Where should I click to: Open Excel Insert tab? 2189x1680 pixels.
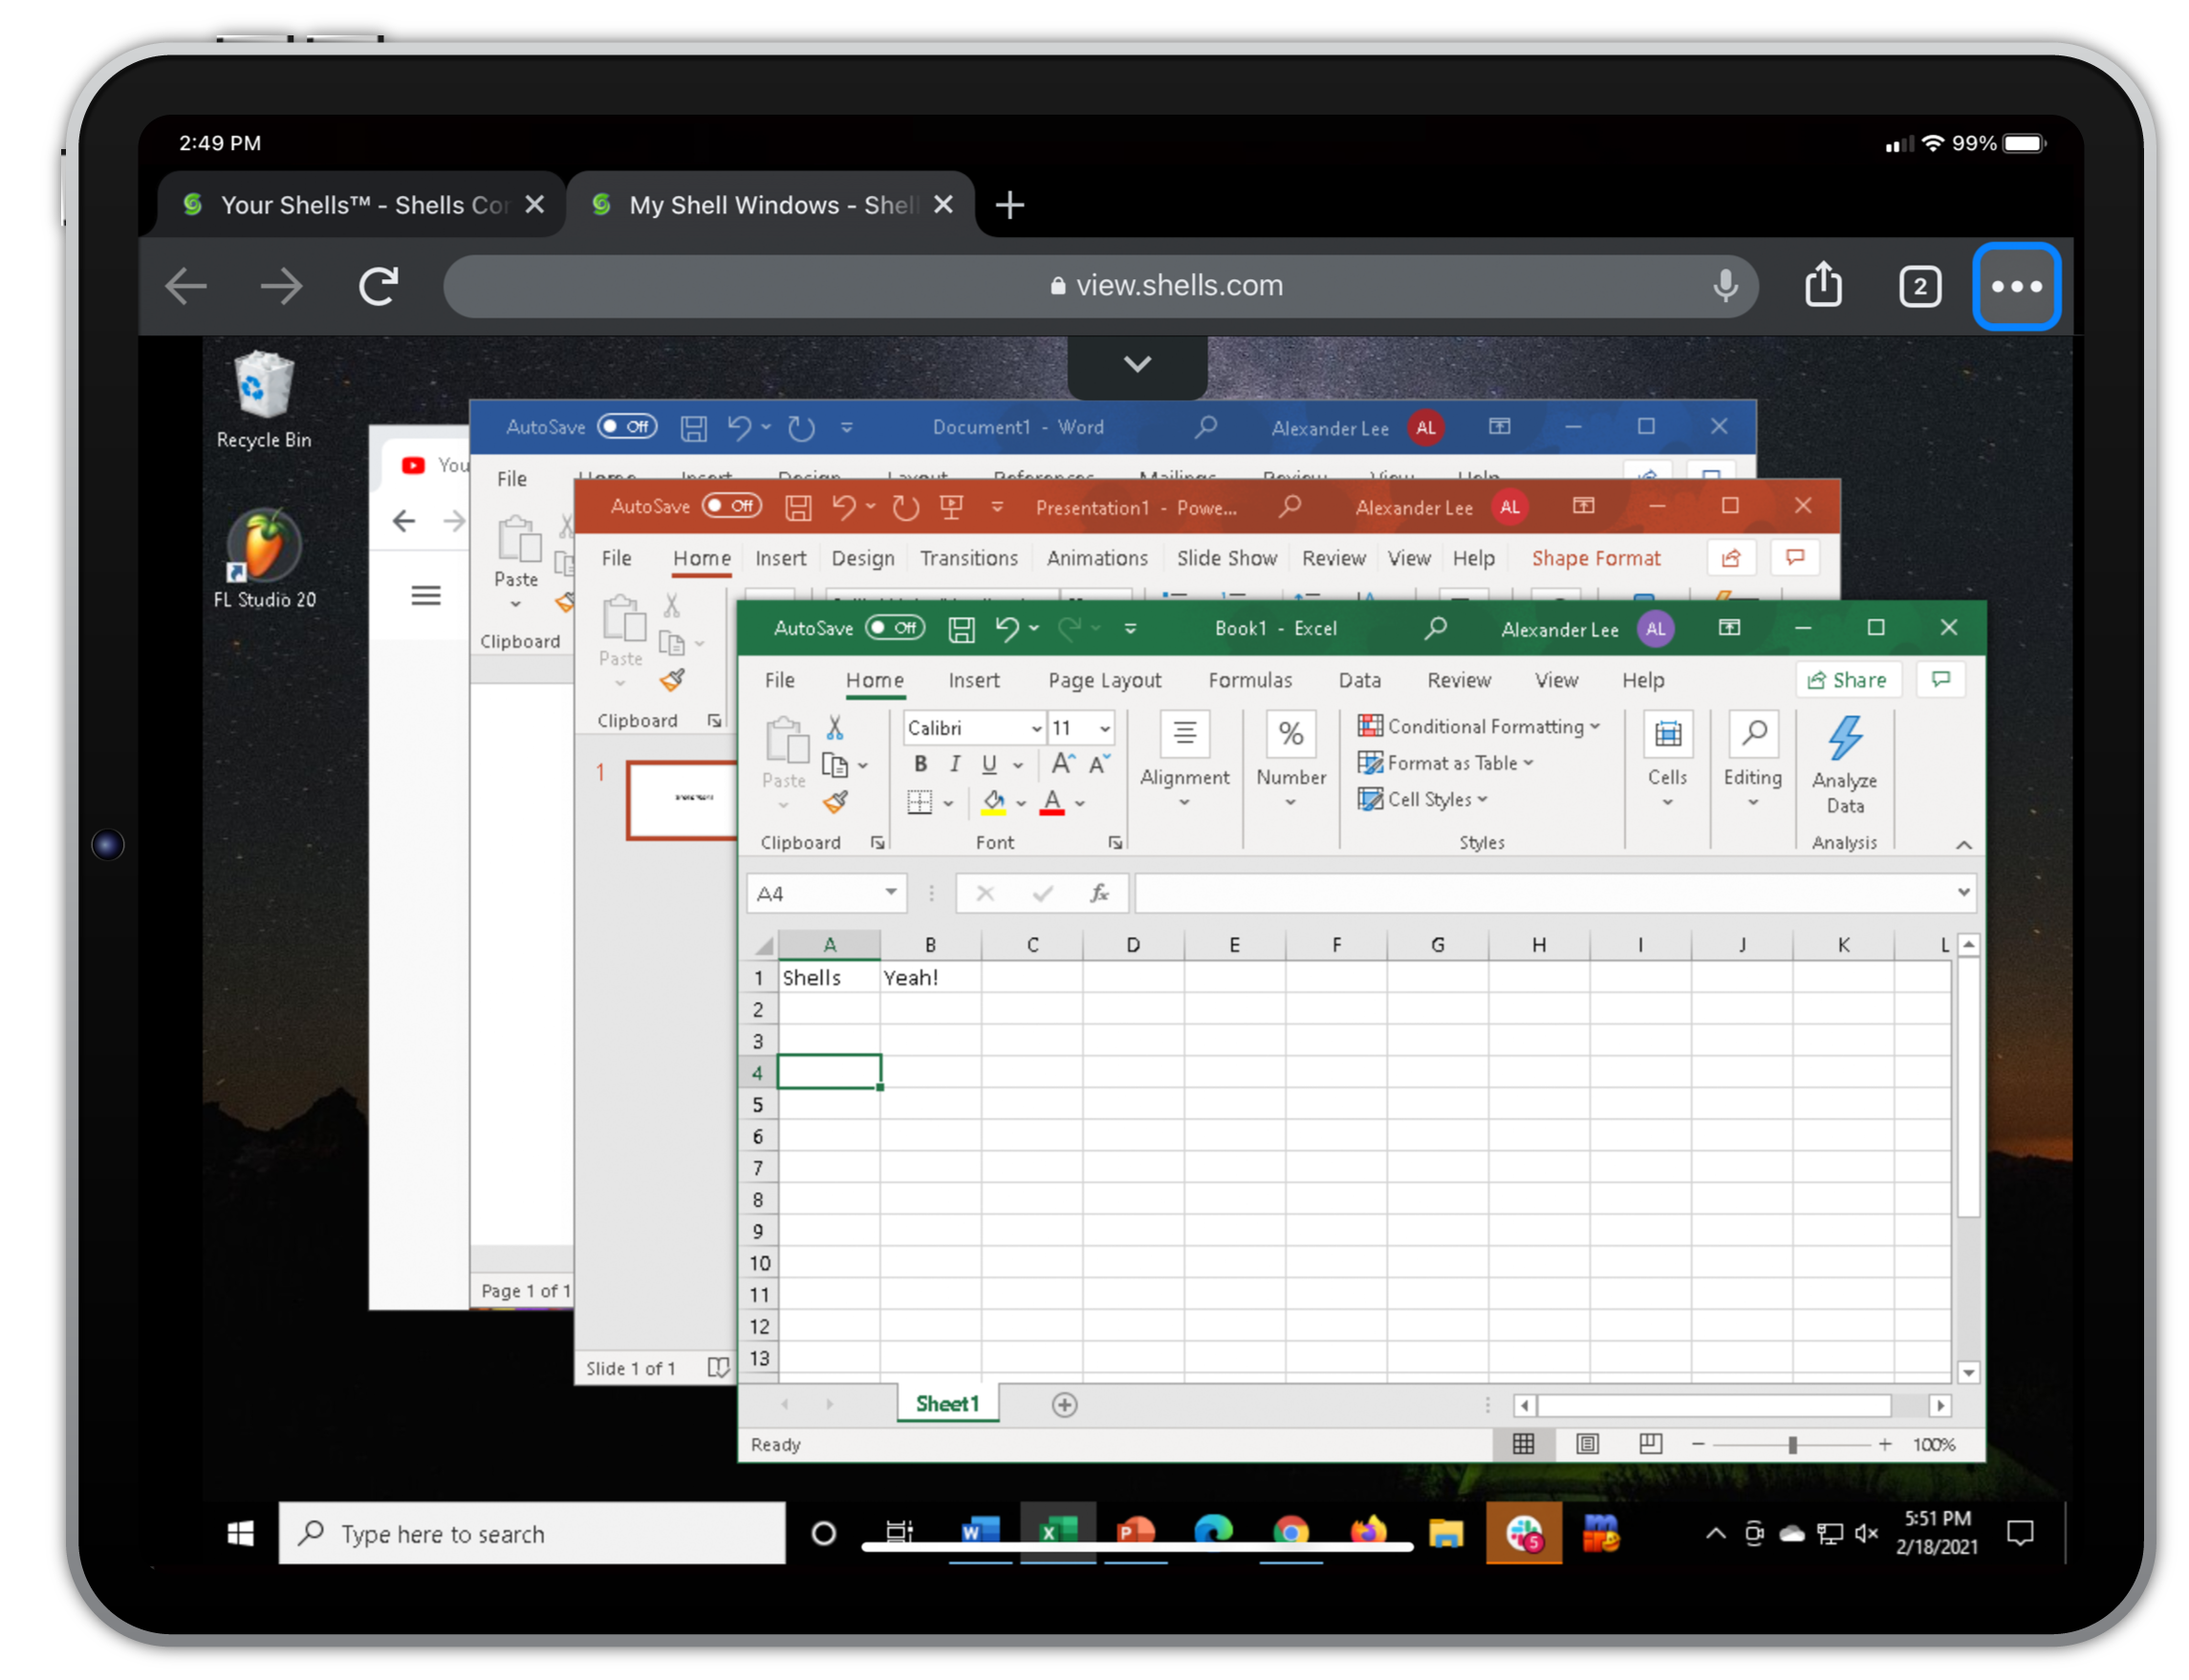tap(973, 681)
